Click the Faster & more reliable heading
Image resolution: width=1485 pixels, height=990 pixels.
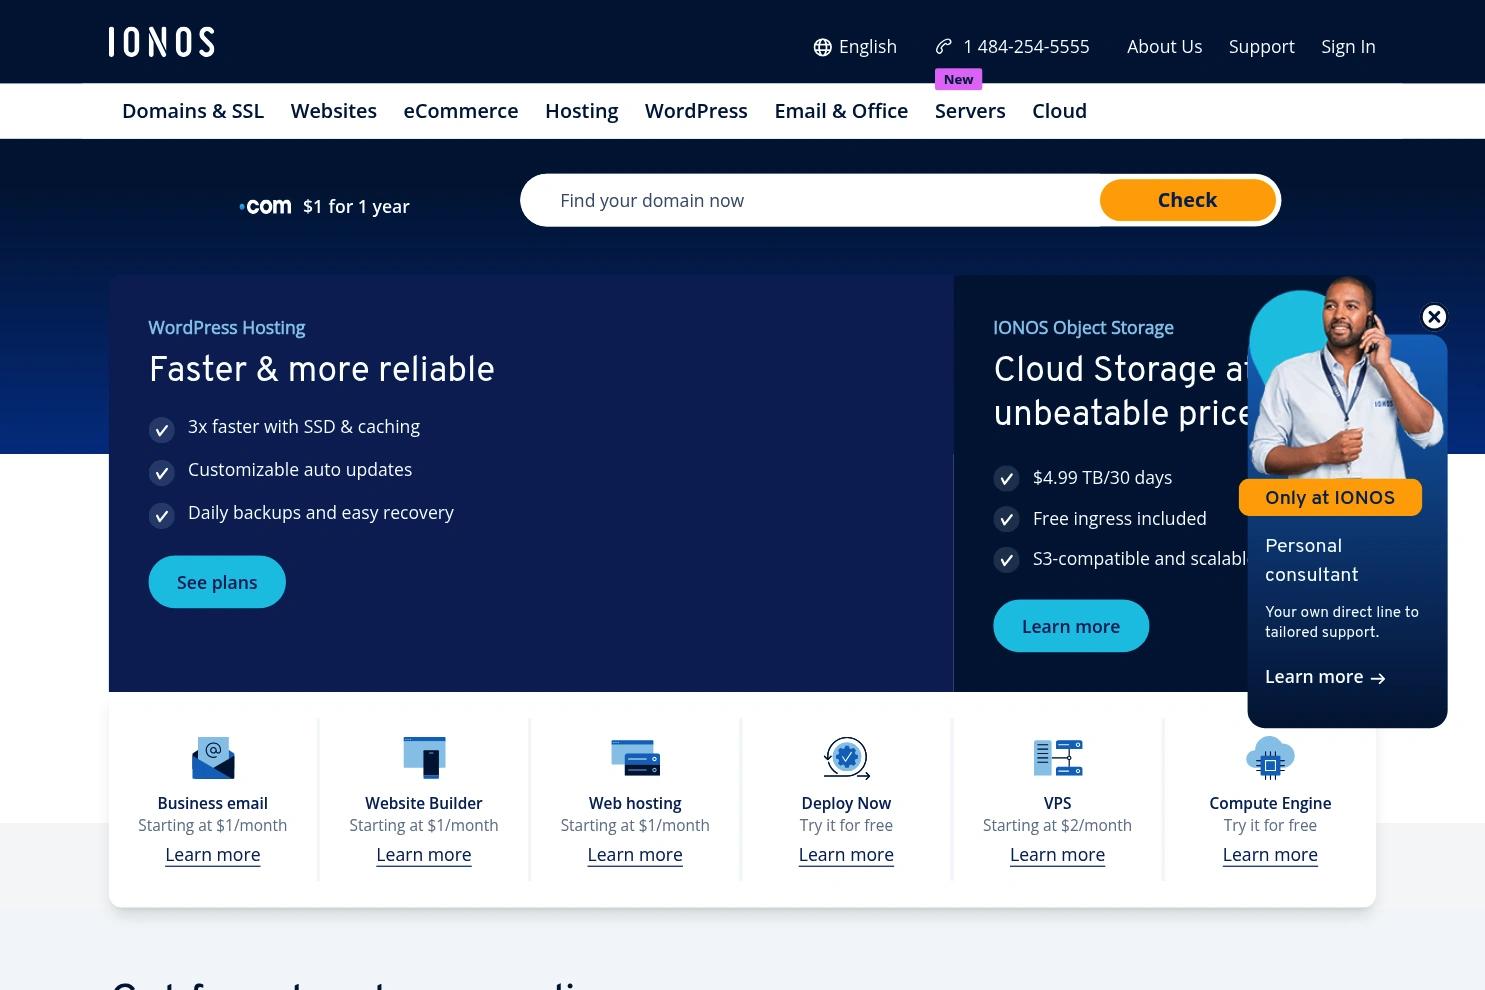coord(322,369)
